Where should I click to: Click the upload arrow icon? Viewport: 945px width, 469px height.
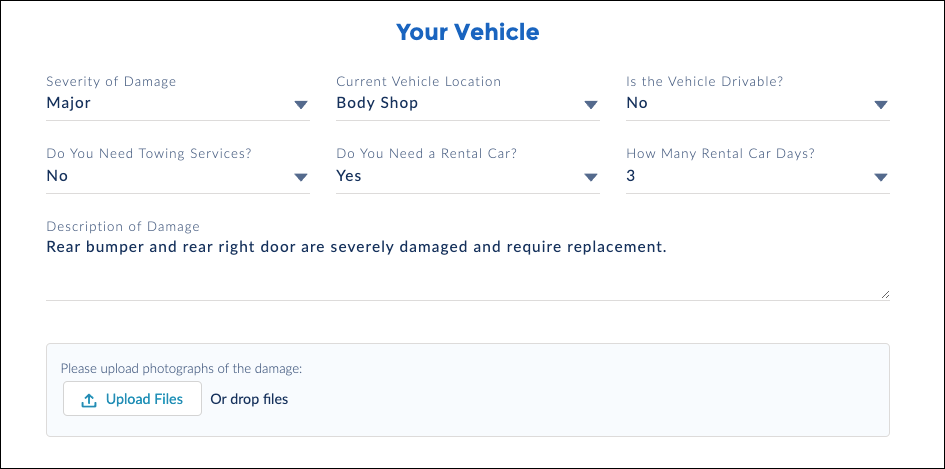pos(89,400)
